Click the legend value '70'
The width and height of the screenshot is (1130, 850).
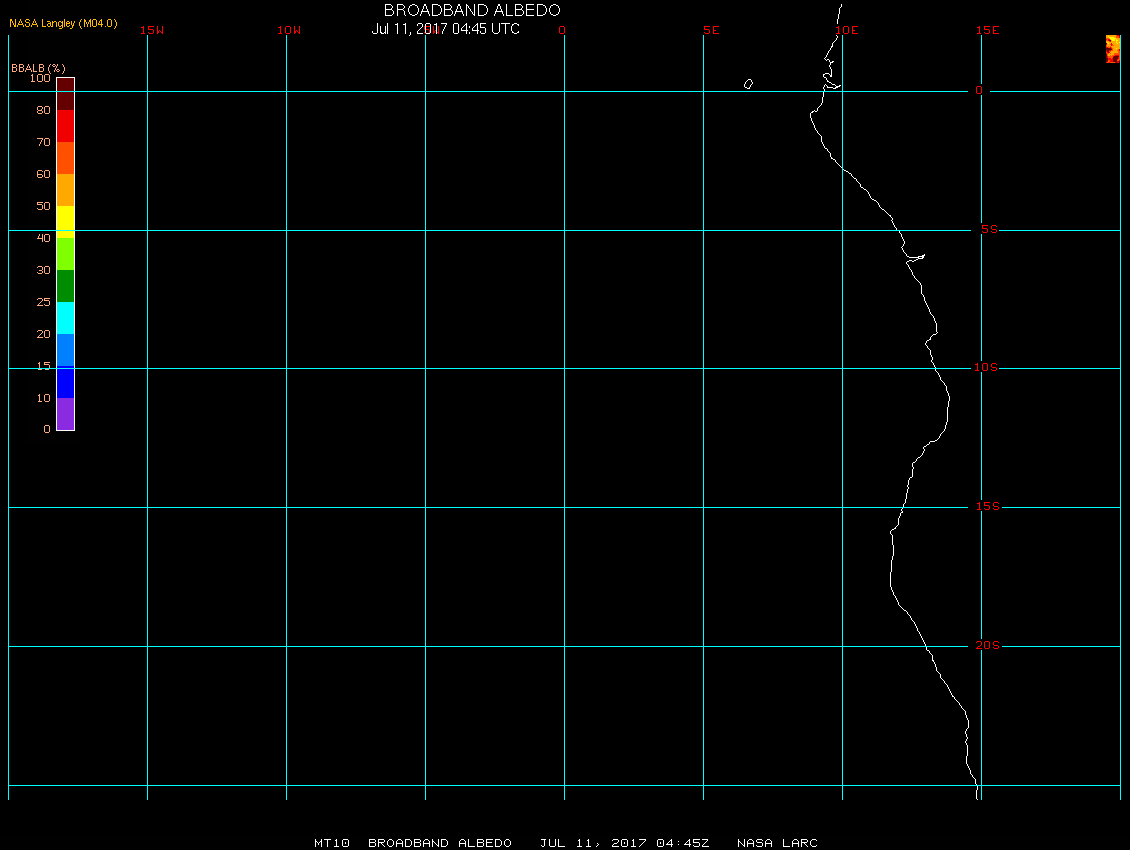[x=43, y=142]
